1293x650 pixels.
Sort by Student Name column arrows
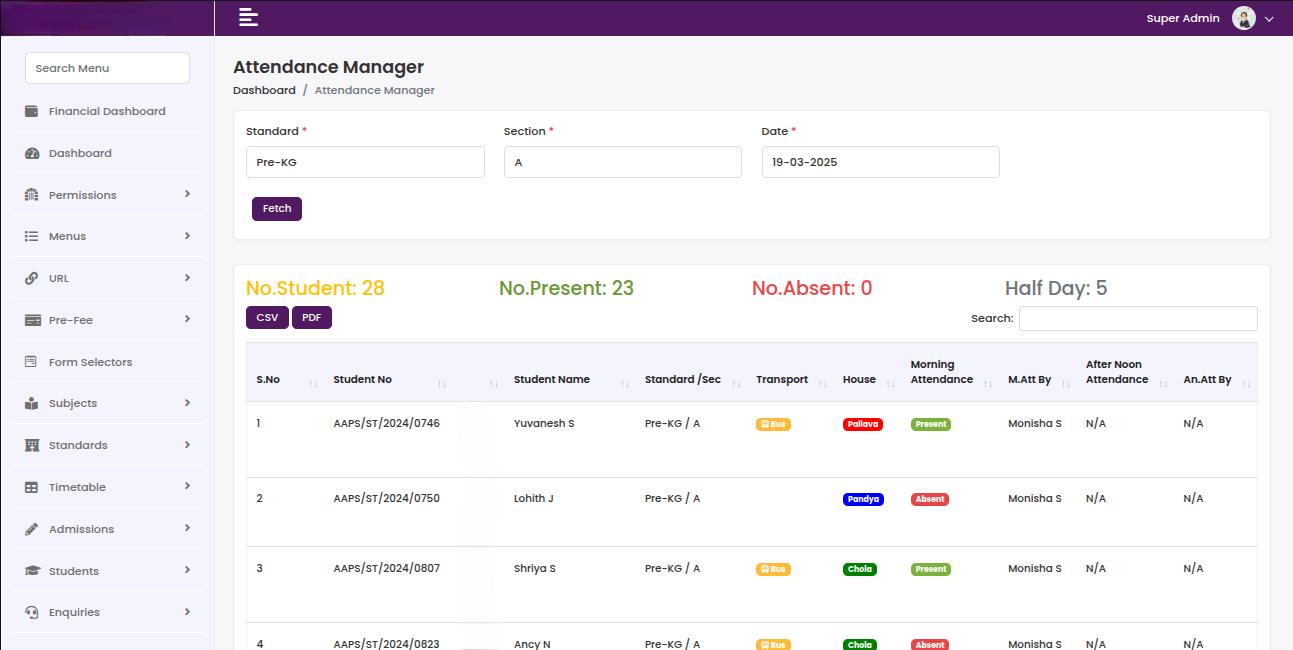pyautogui.click(x=625, y=384)
